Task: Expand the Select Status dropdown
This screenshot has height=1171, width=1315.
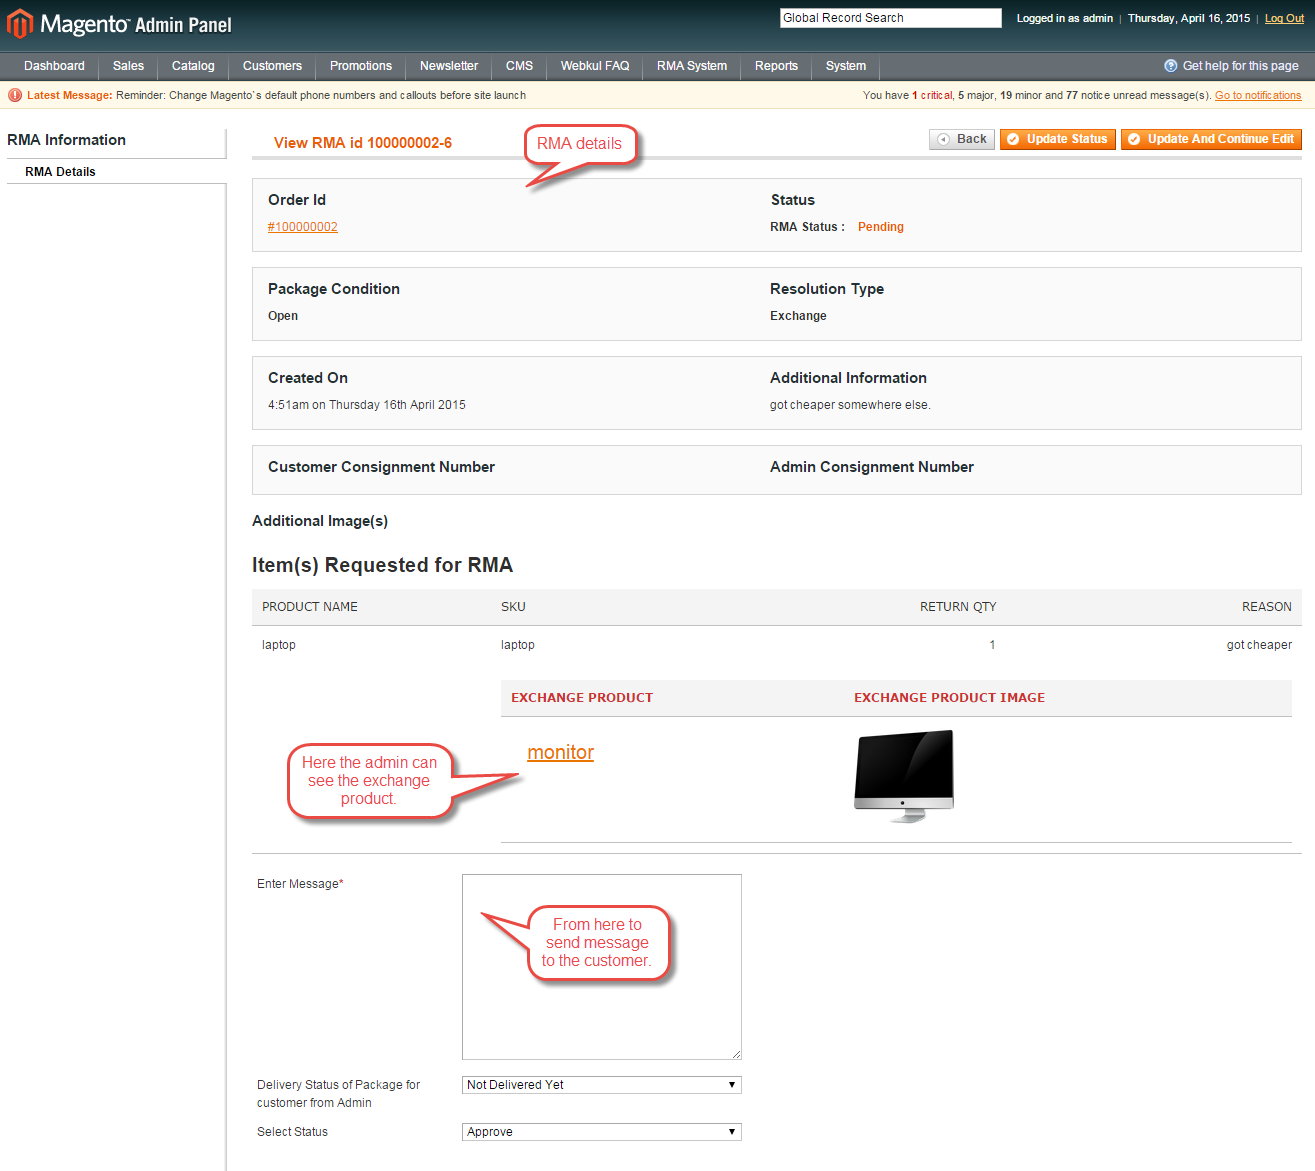Action: [x=601, y=1132]
